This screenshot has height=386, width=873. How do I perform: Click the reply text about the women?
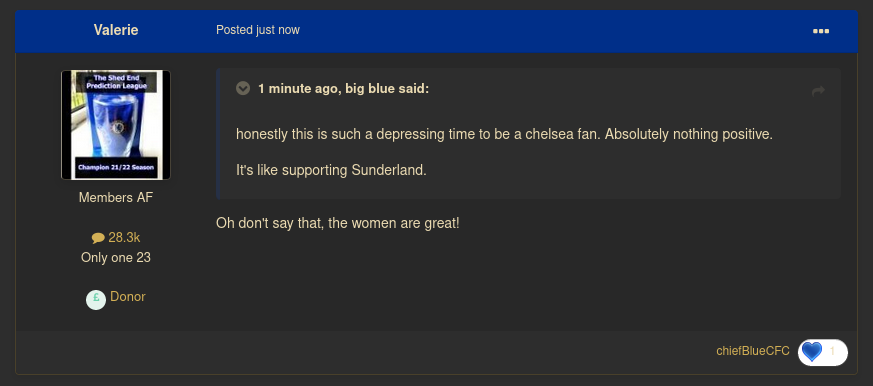pos(338,224)
